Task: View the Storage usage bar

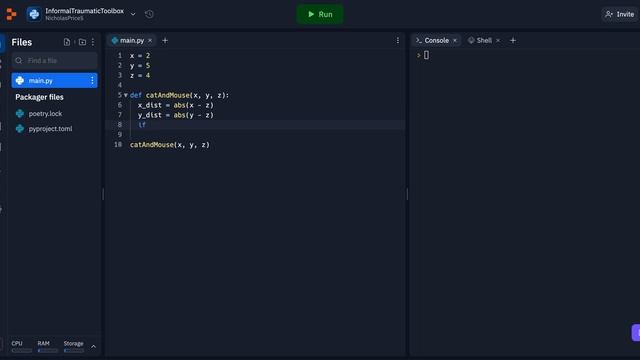Action: click(74, 351)
